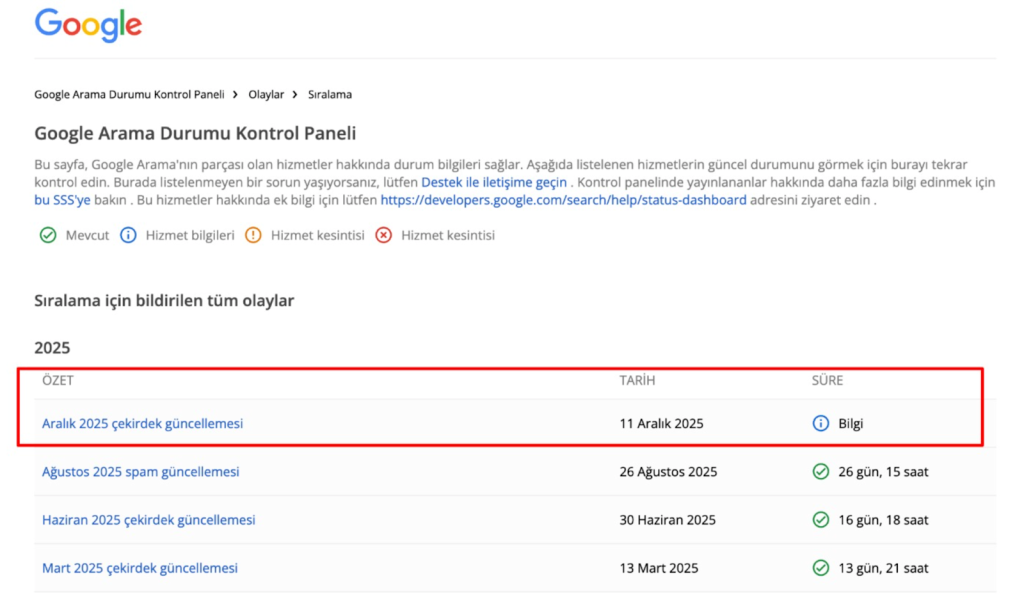Click the ÖZET column header
1024x613 pixels.
(58, 381)
